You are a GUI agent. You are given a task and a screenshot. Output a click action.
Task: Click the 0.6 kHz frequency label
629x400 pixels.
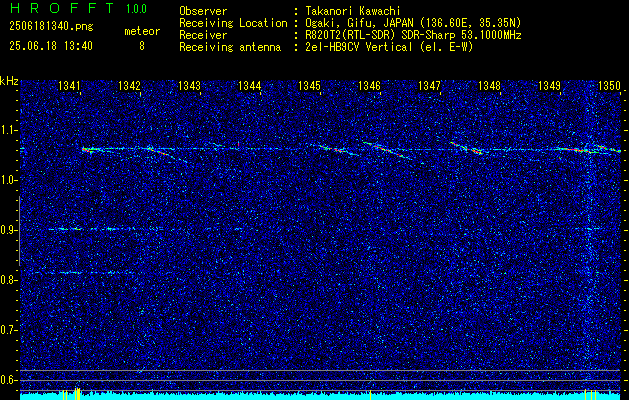(x=7, y=380)
